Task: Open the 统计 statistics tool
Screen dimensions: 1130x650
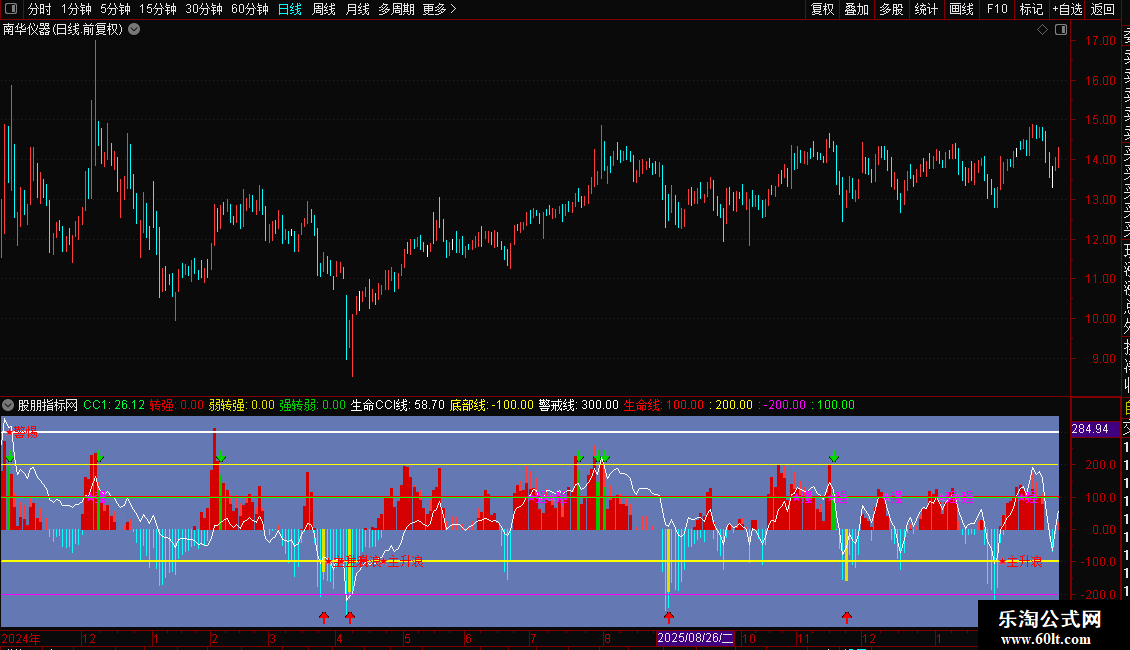Action: (x=926, y=9)
